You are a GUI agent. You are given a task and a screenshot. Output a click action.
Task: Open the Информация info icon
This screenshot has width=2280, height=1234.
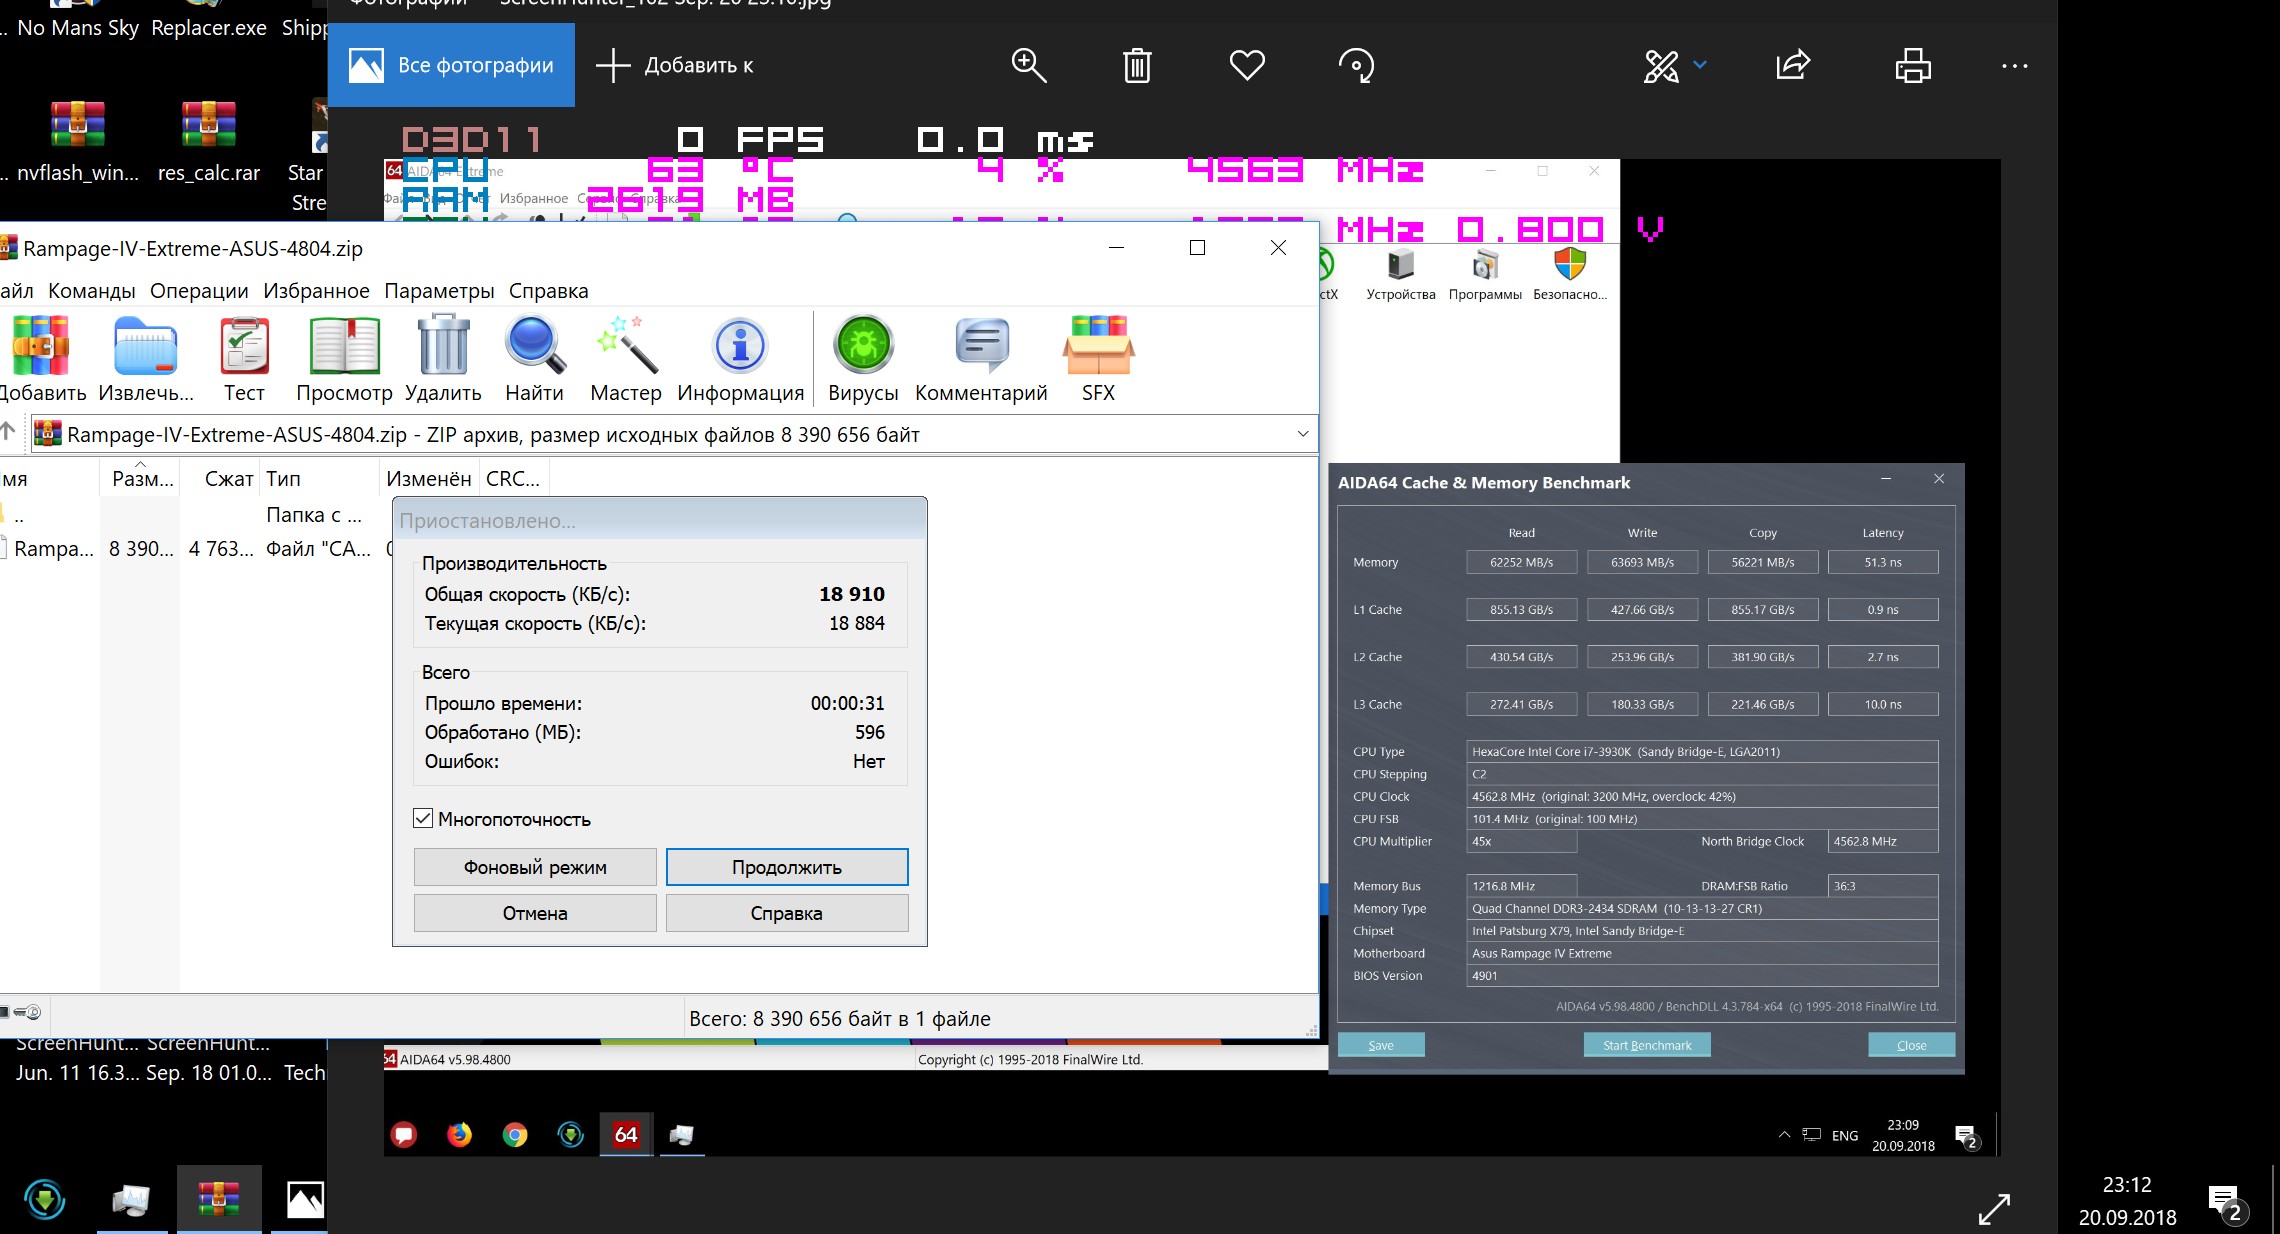click(740, 346)
